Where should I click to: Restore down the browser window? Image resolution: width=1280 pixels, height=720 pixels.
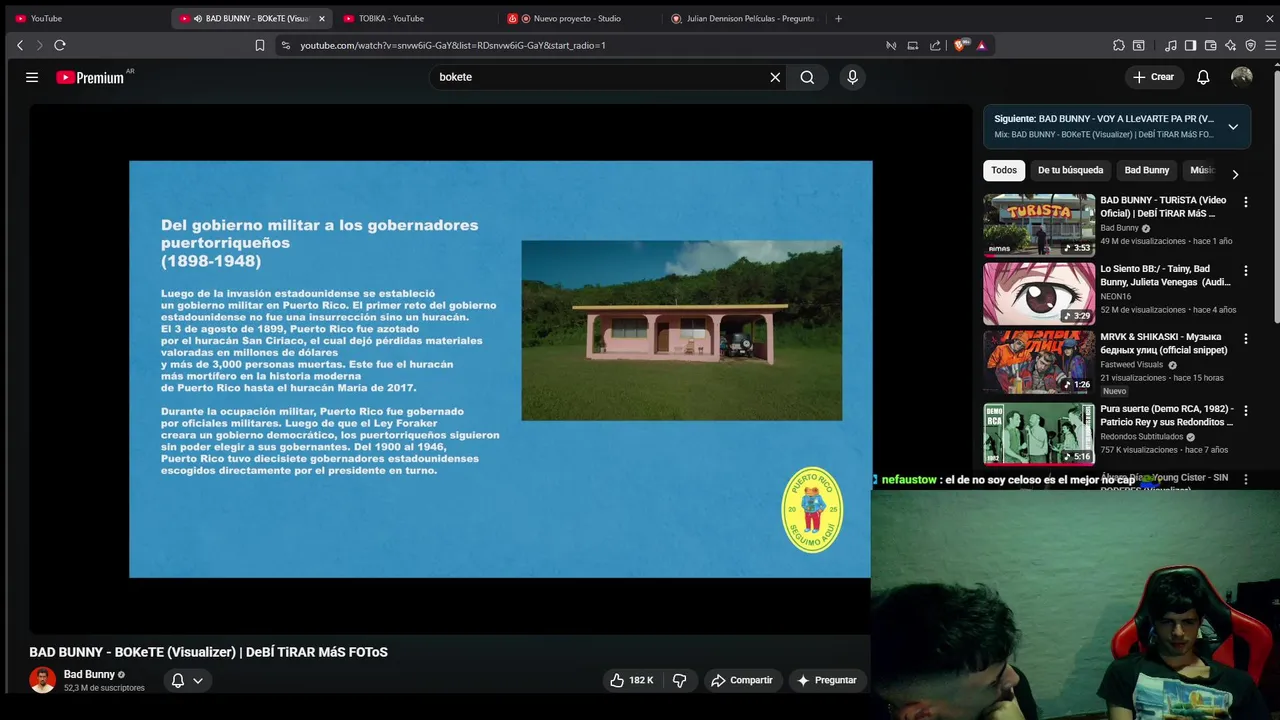pyautogui.click(x=1238, y=18)
